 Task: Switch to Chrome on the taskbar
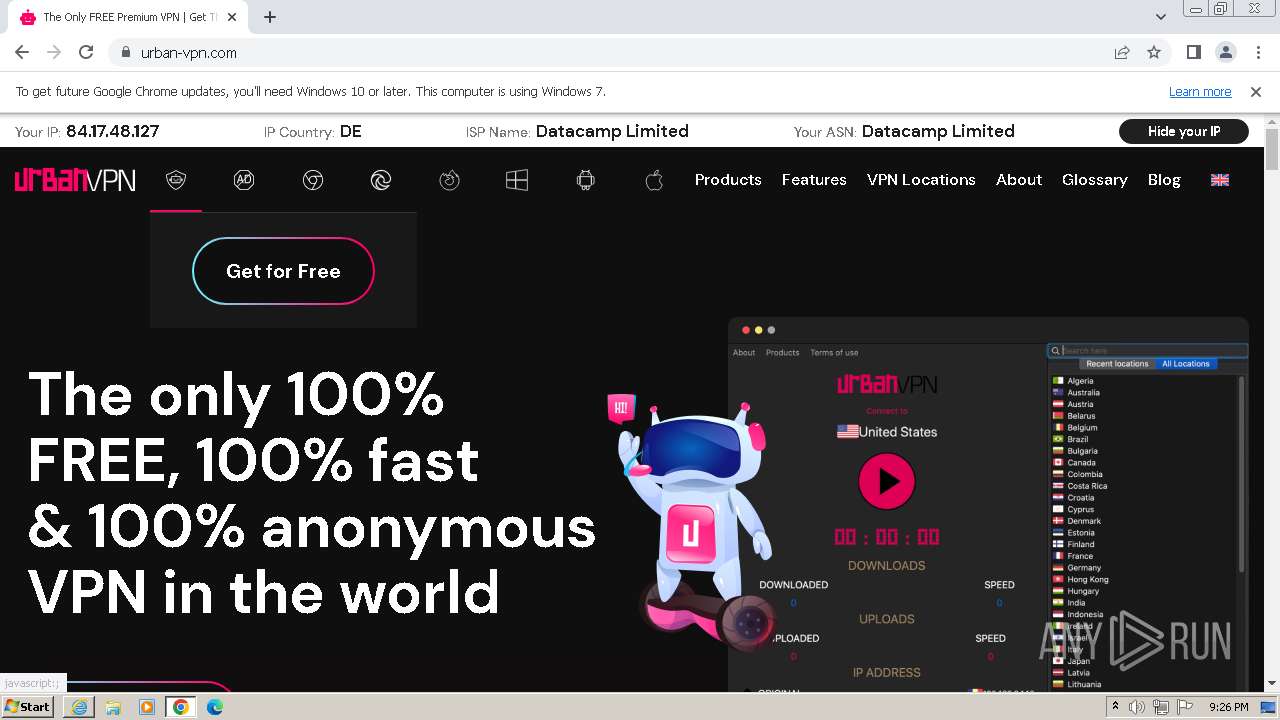click(x=181, y=707)
